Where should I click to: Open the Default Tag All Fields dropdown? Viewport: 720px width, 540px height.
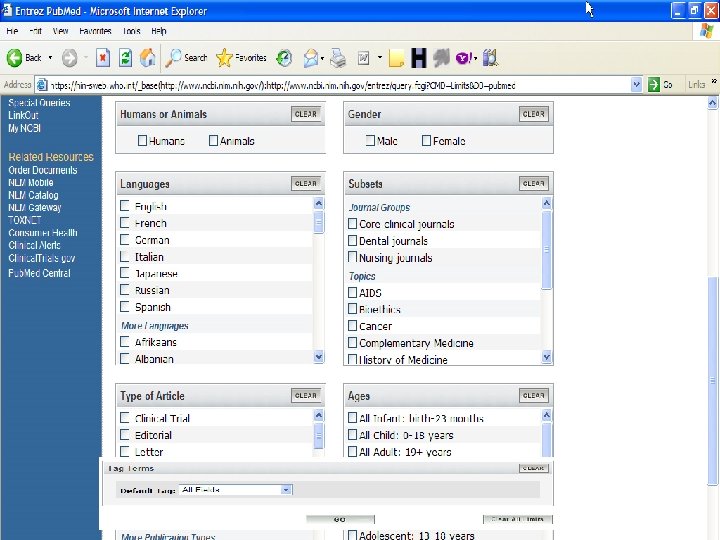236,490
